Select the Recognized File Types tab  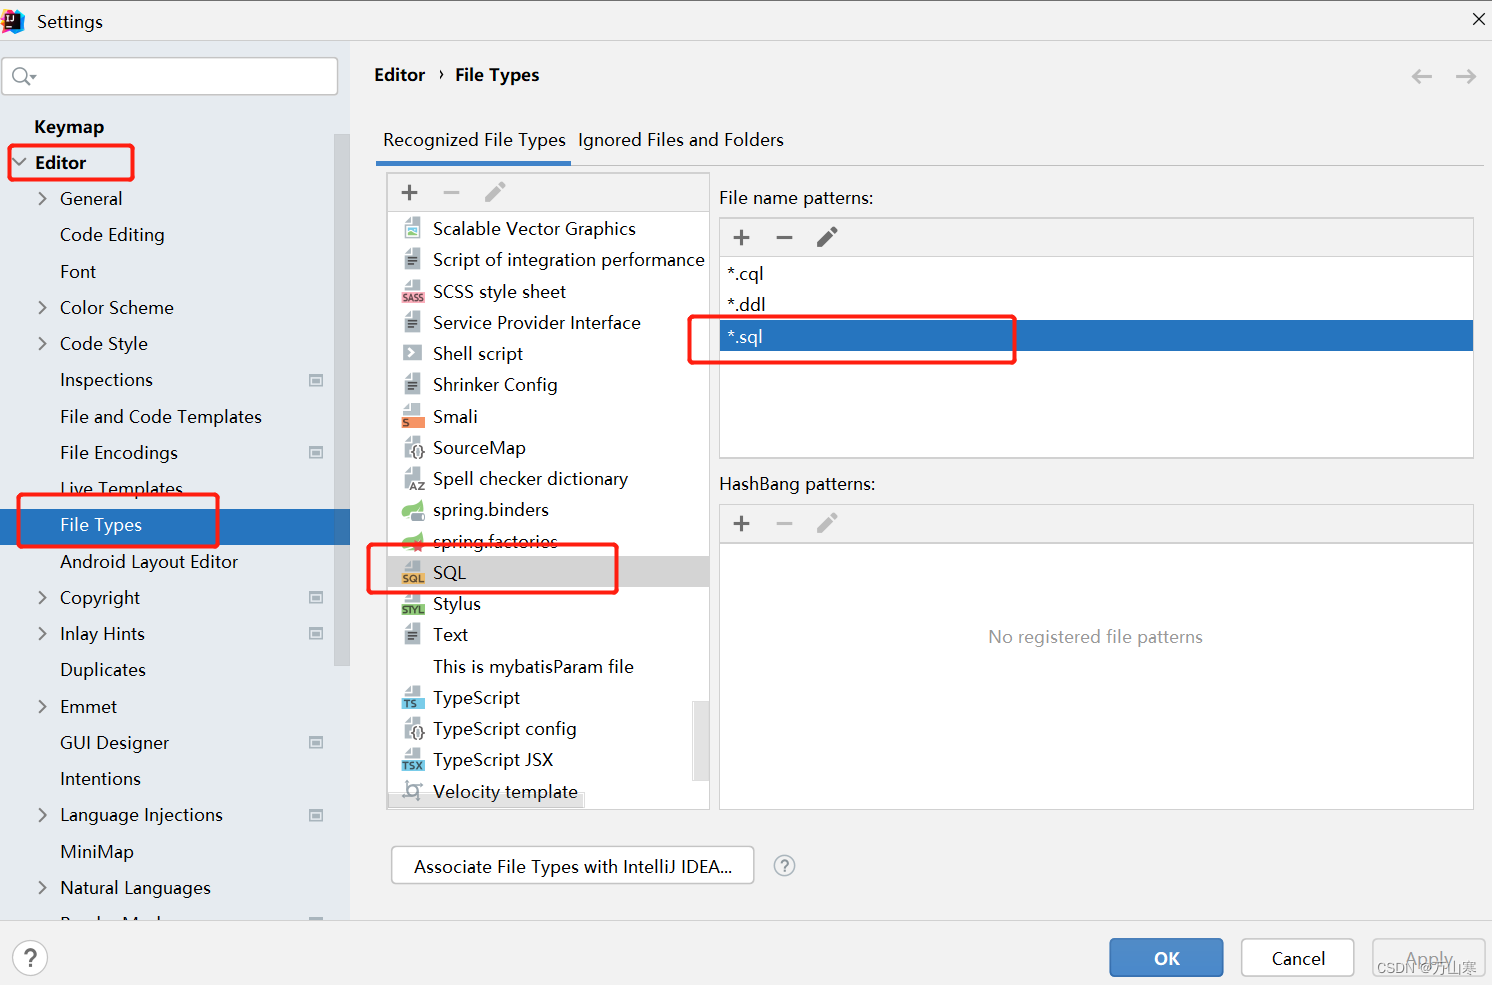click(x=473, y=140)
